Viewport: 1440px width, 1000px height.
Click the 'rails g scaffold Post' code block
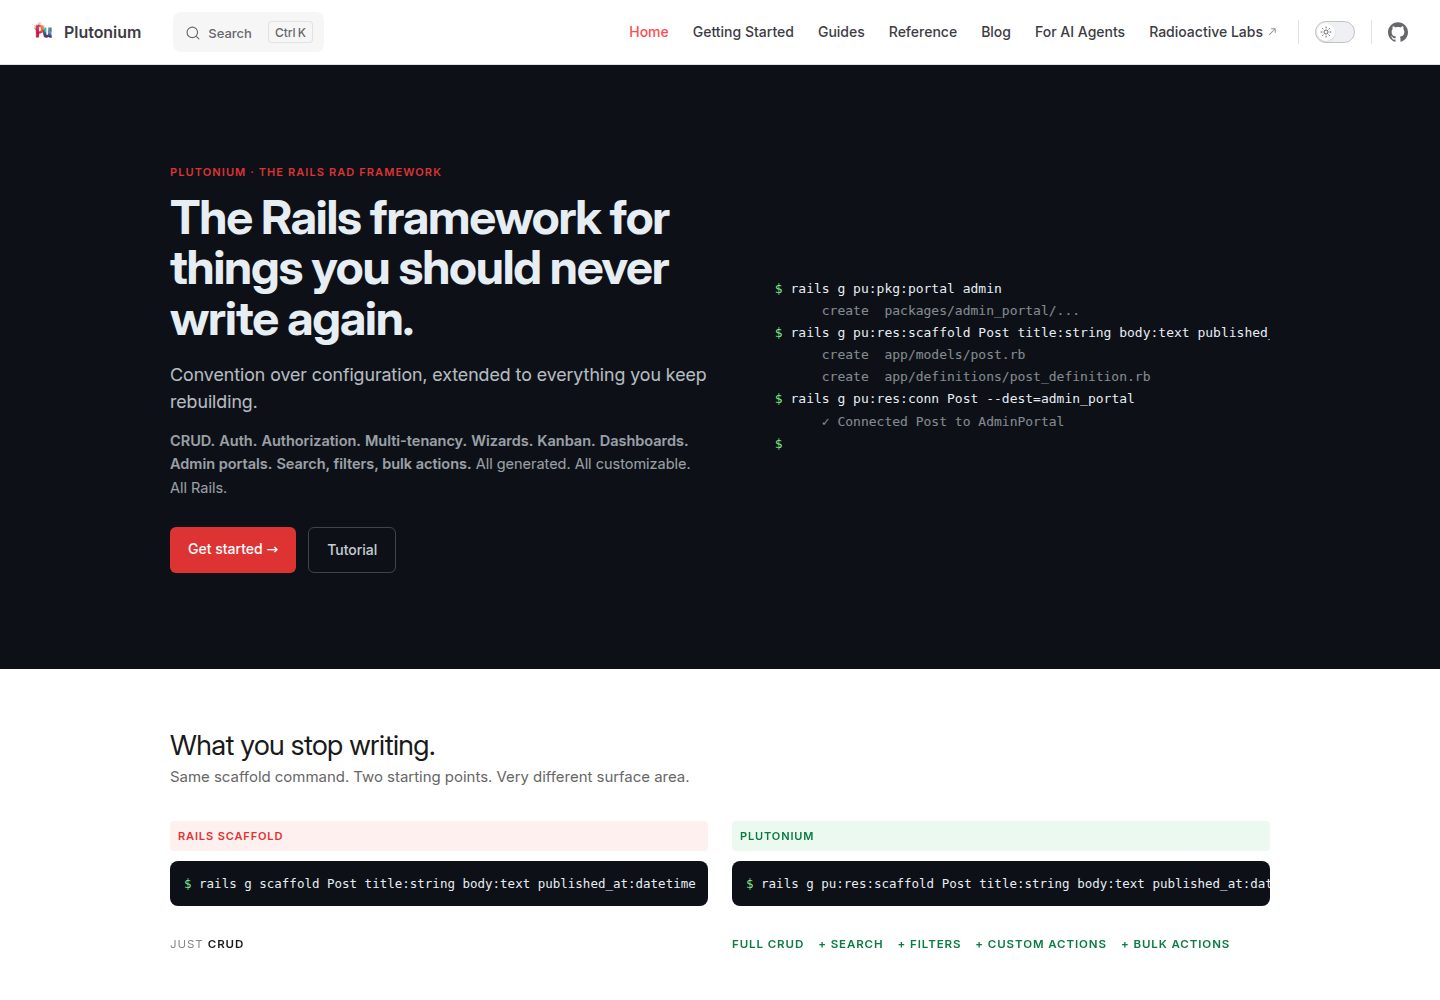439,884
